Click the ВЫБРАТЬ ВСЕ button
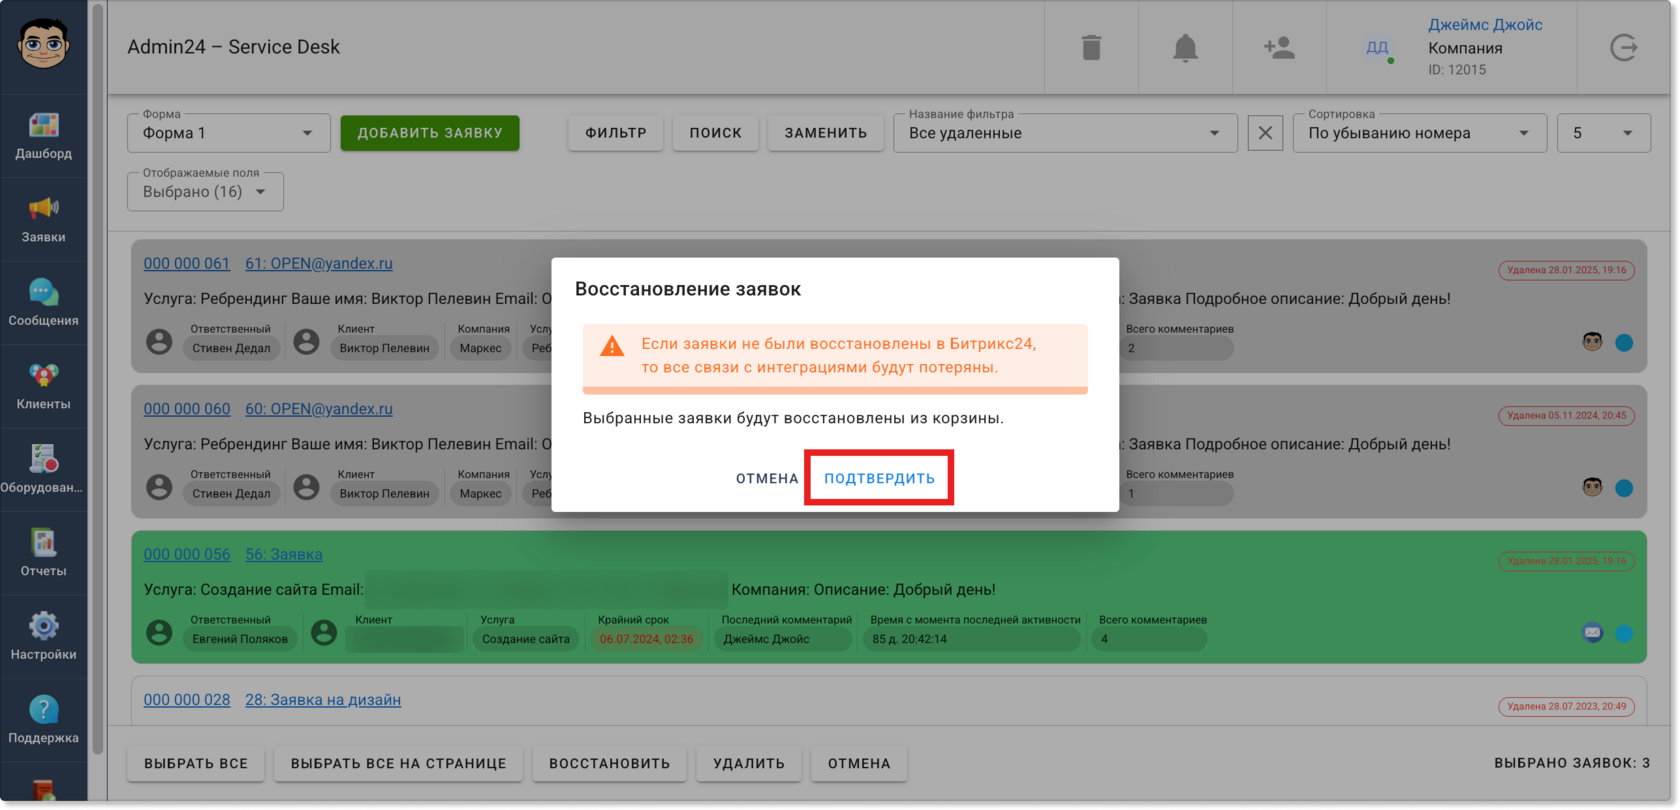Image resolution: width=1680 pixels, height=810 pixels. point(196,763)
